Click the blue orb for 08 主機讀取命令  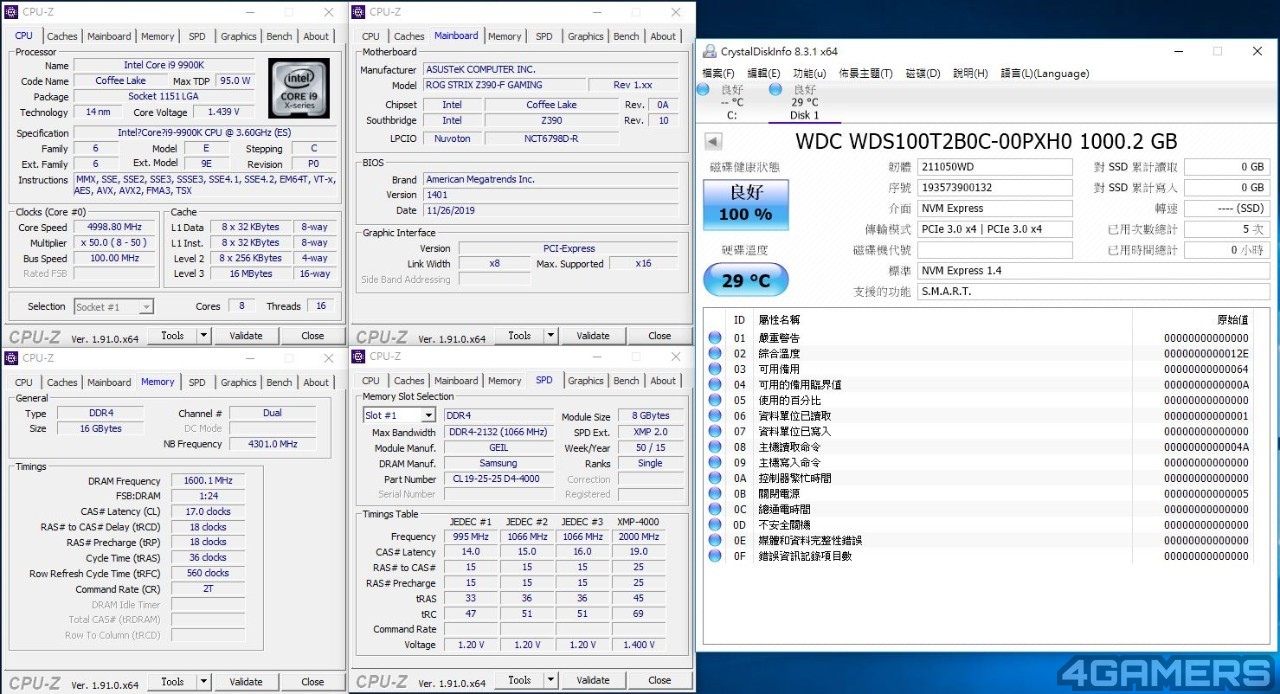point(715,447)
